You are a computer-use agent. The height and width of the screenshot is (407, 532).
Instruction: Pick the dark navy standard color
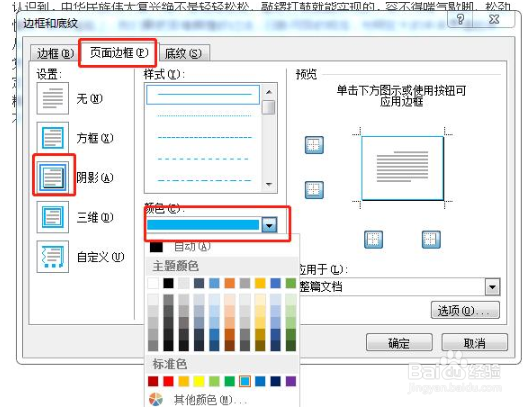coord(276,381)
